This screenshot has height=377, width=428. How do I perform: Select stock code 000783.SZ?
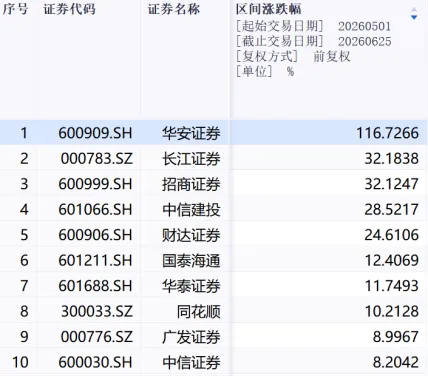(x=97, y=159)
